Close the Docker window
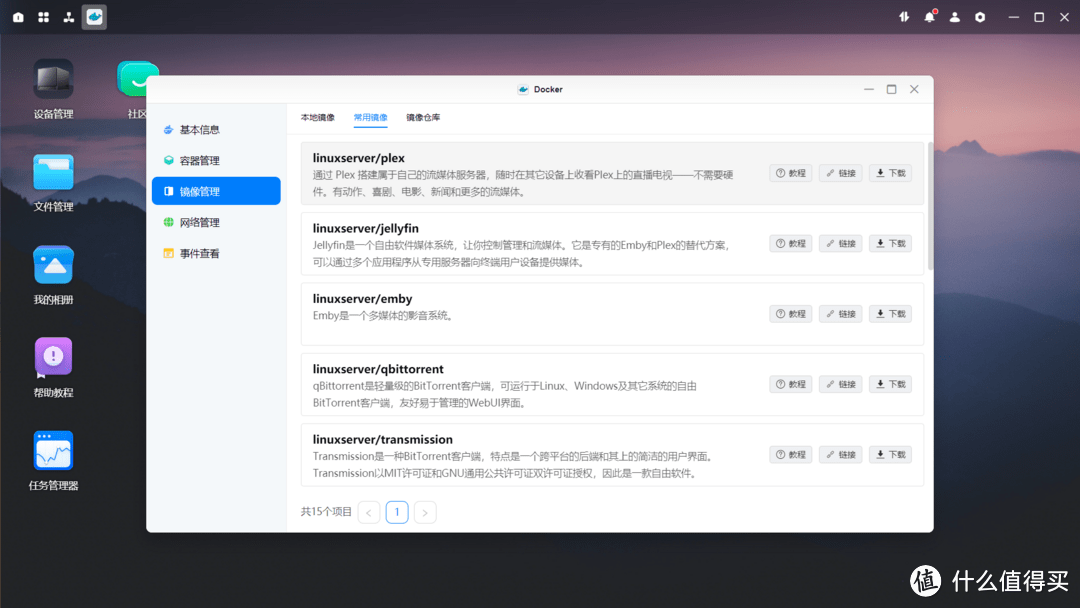This screenshot has height=608, width=1080. 914,90
